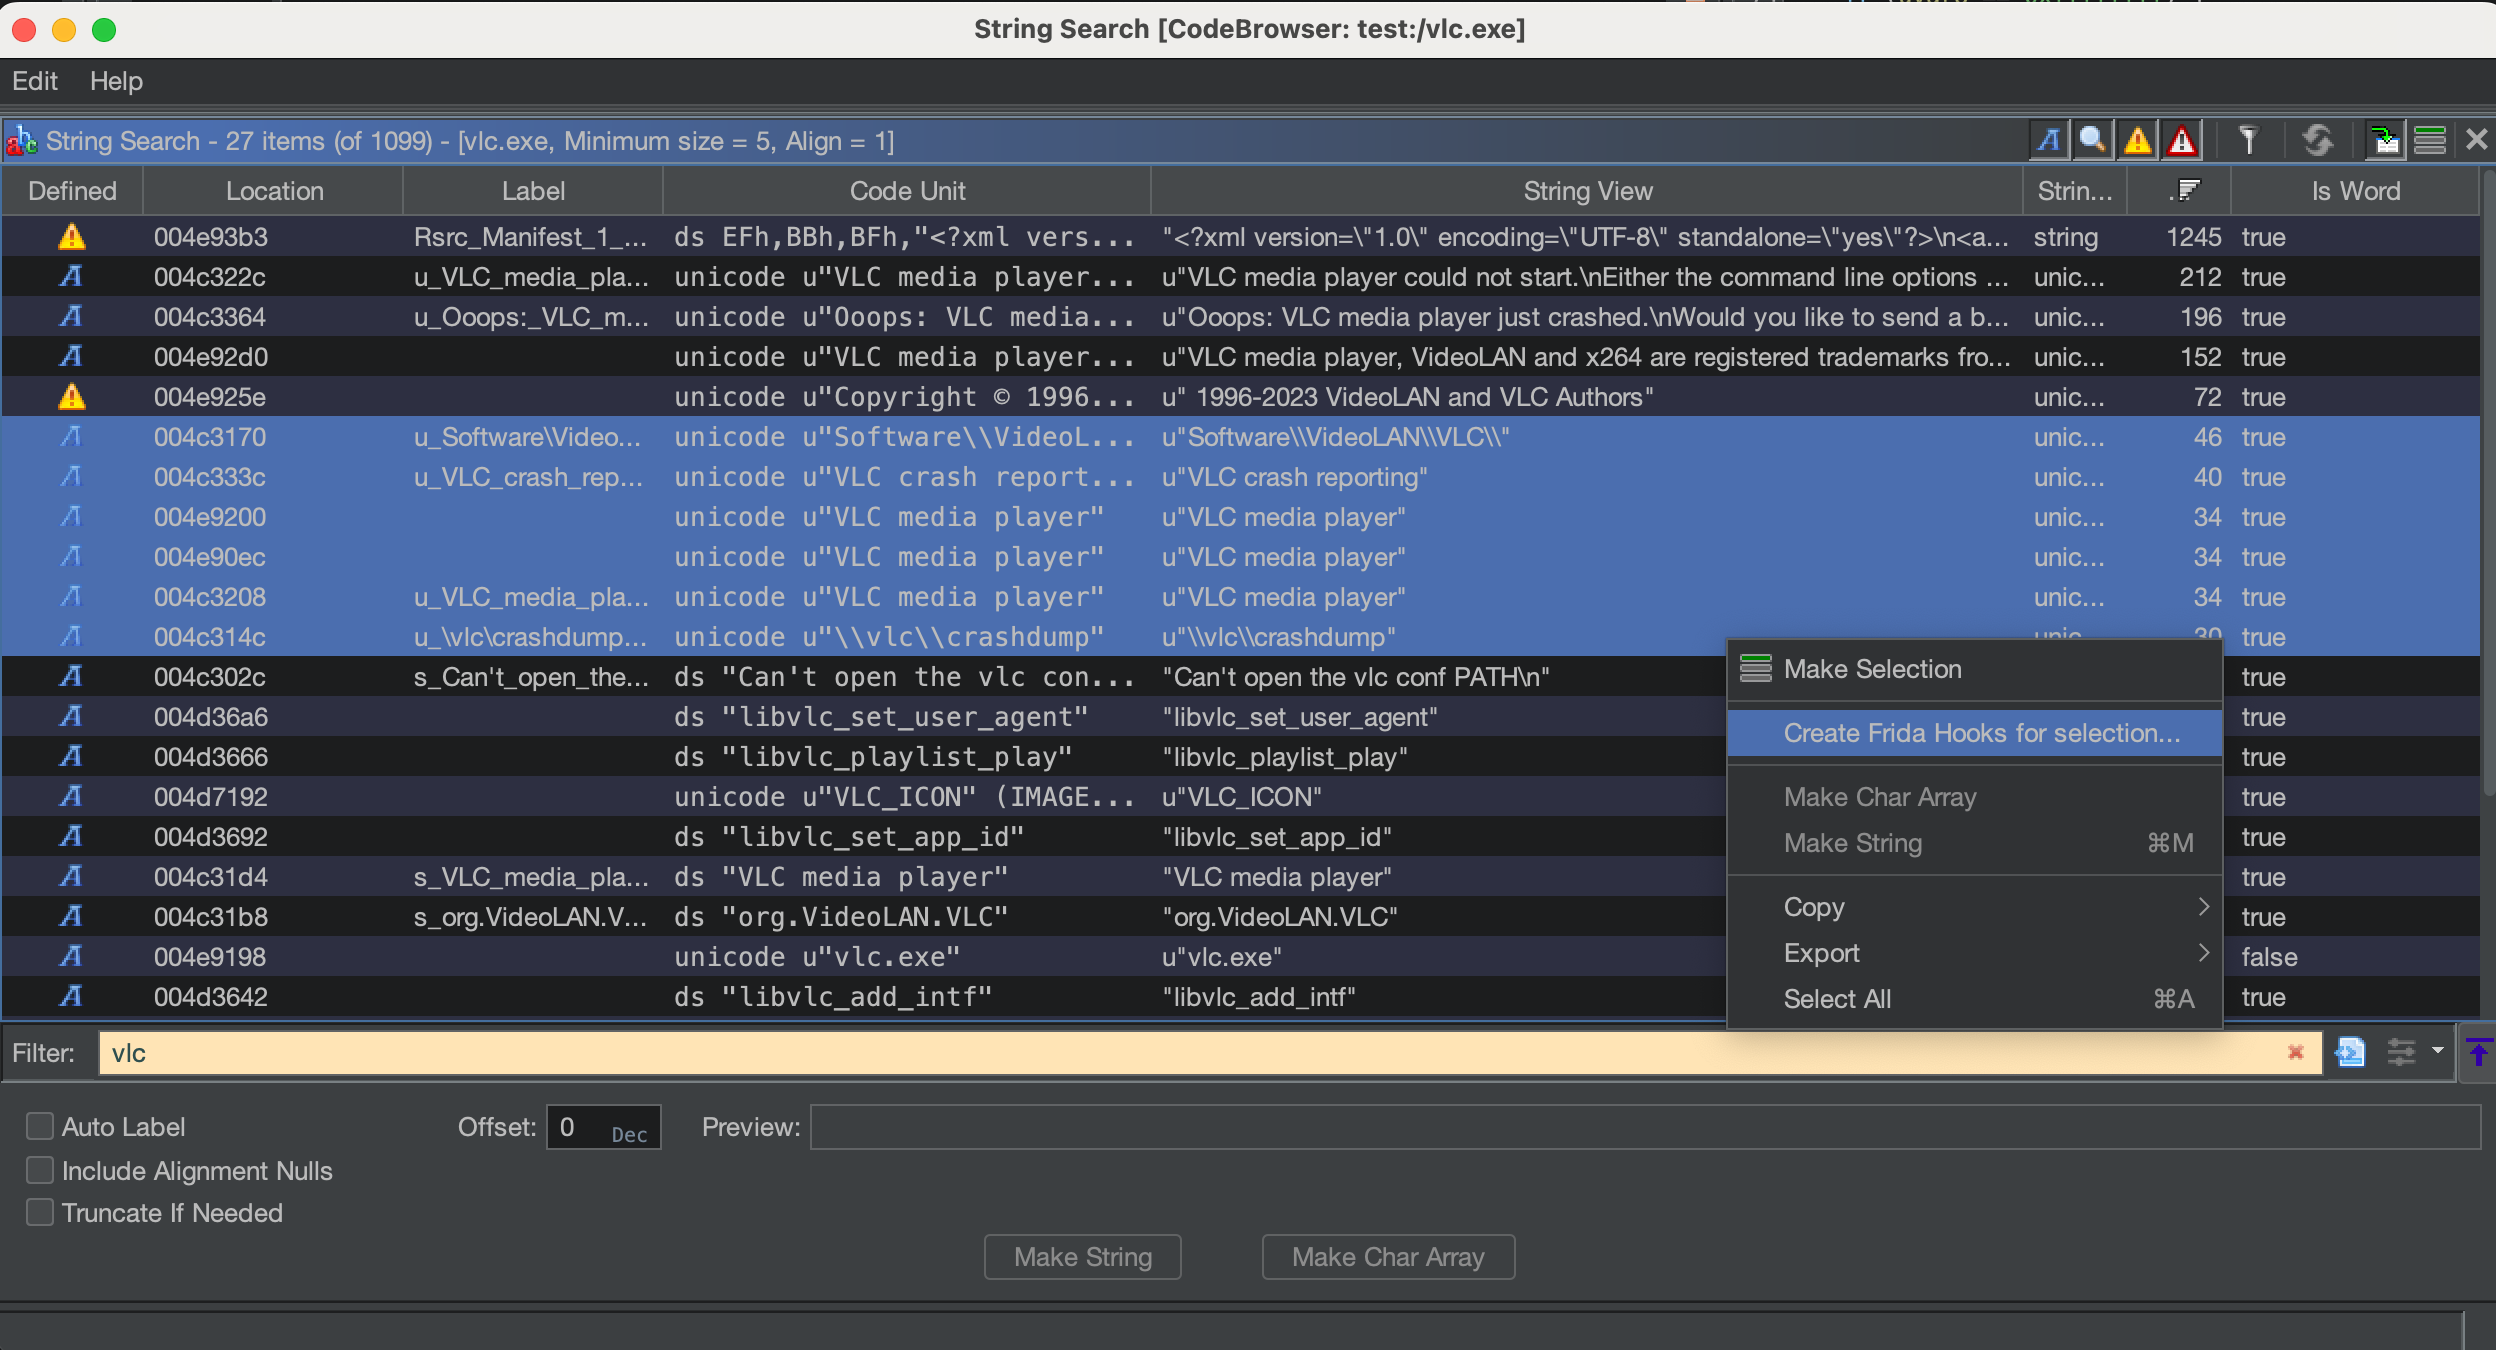Select the column layout icon in toolbar

pos(2425,140)
